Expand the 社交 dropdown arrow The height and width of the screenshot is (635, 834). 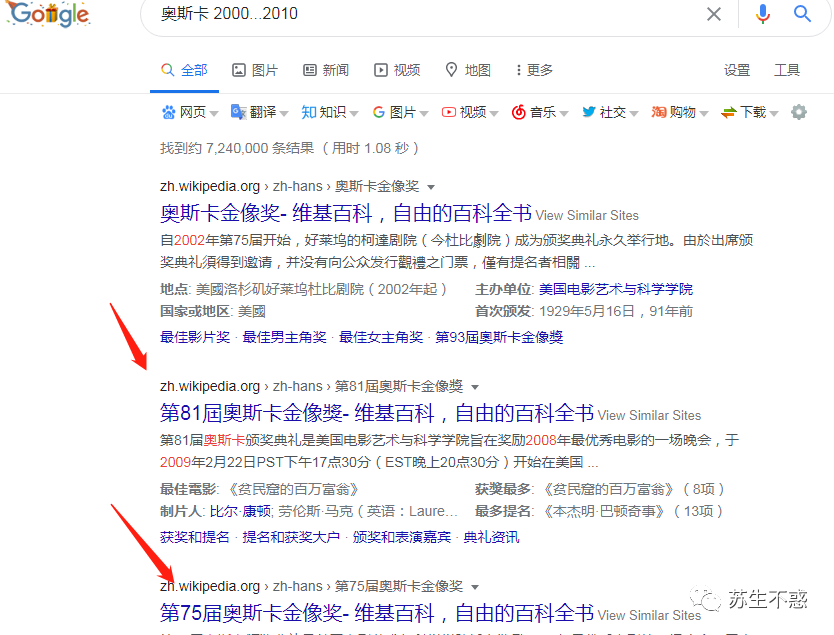click(634, 113)
